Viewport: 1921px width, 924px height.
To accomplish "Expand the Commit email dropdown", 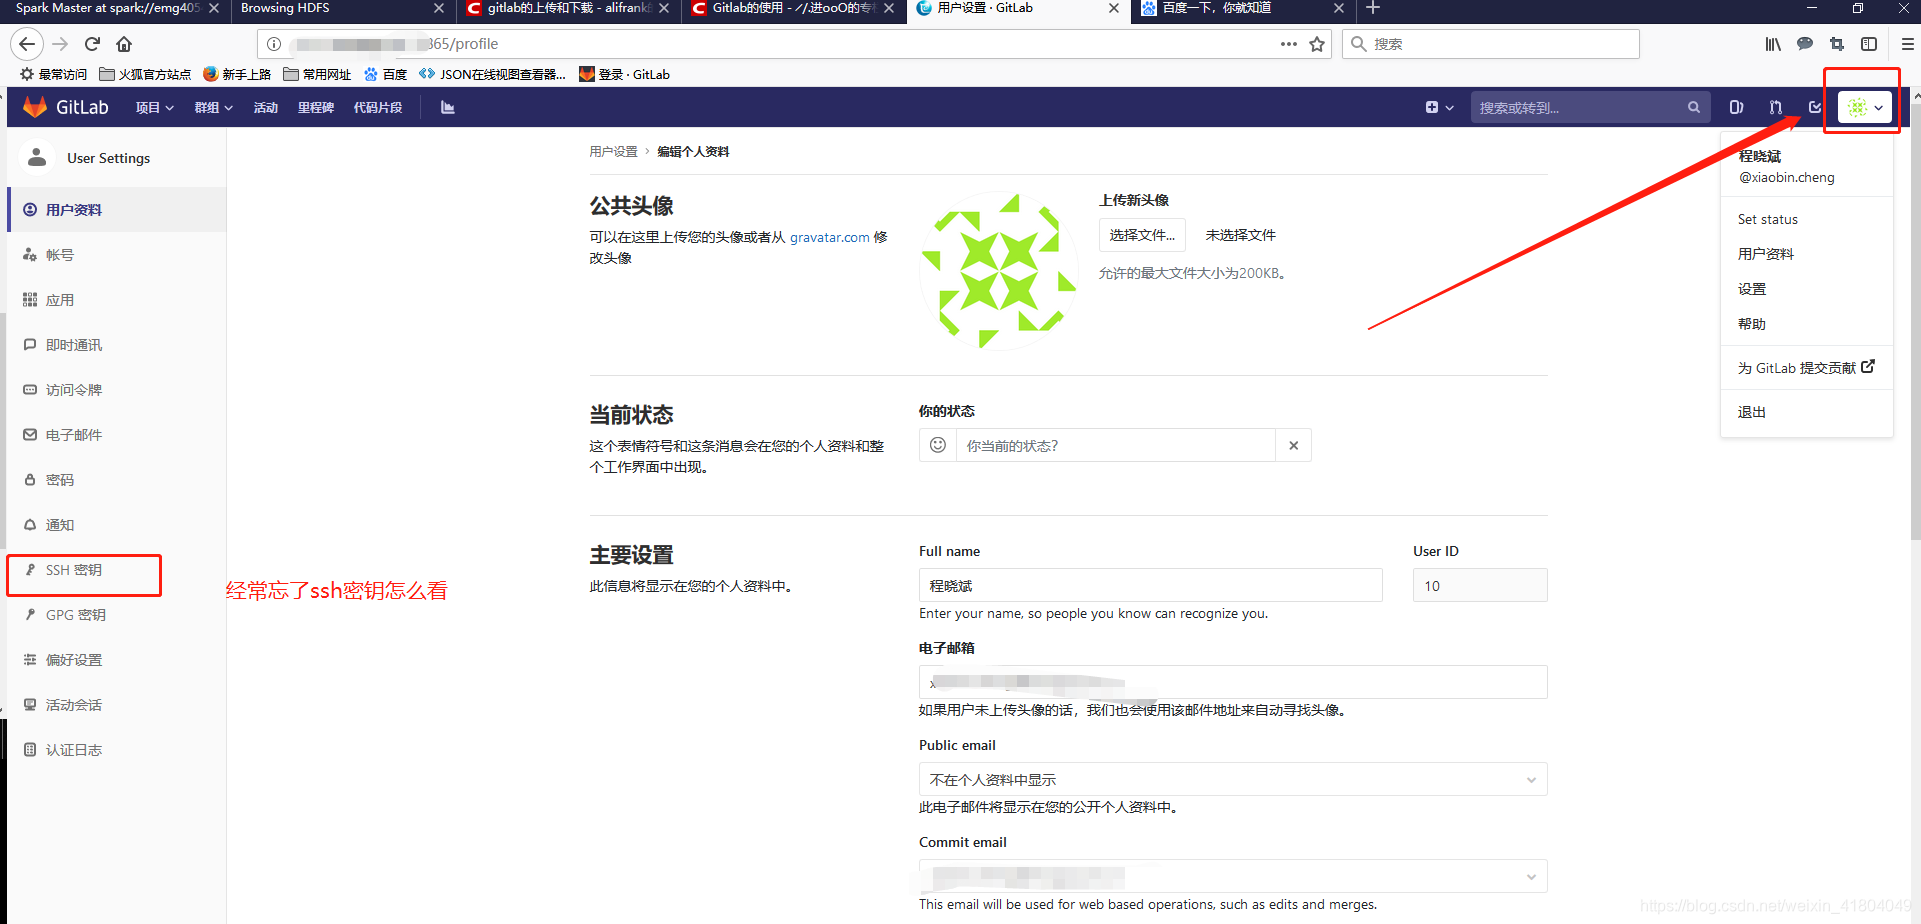I will tap(1233, 876).
